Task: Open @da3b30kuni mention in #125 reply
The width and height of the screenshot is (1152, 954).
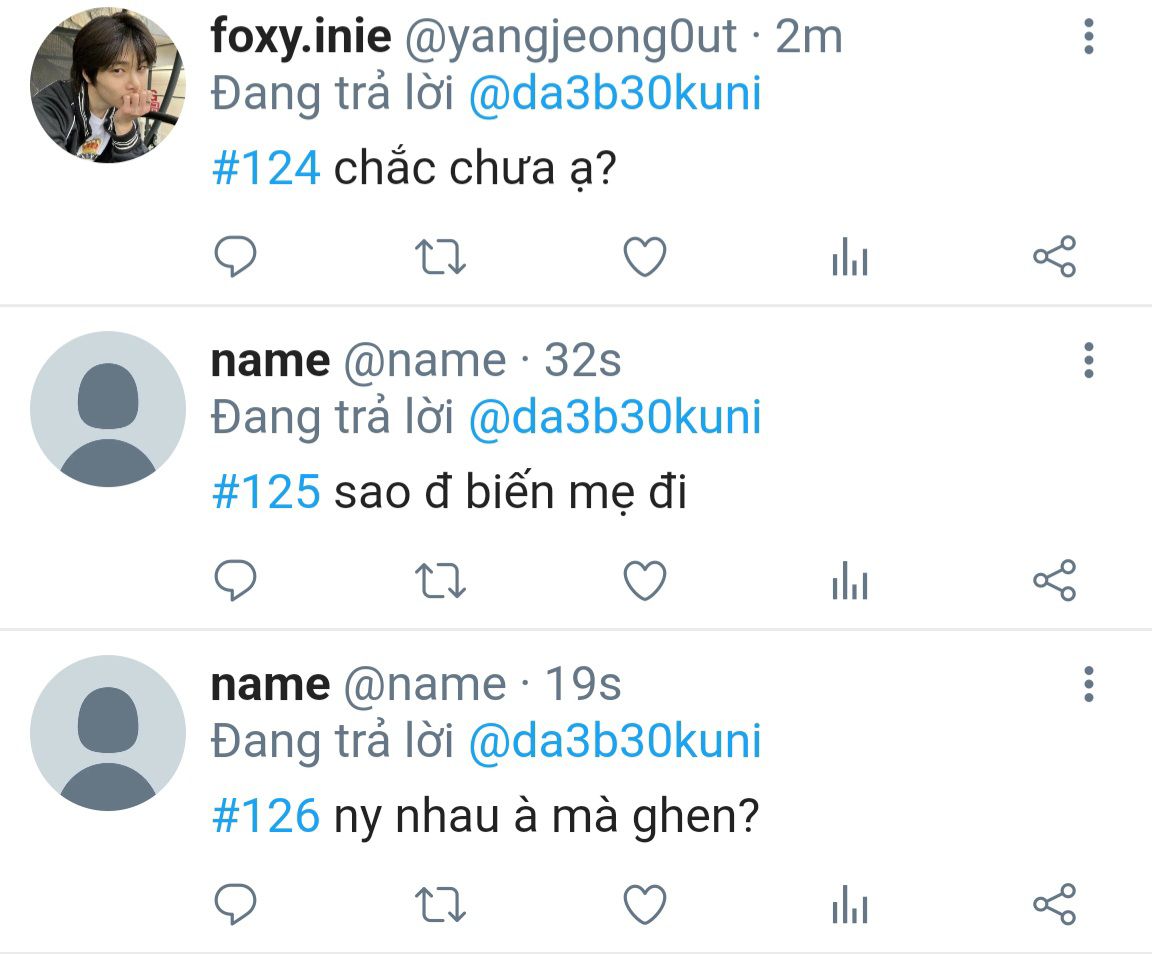Action: pos(615,417)
